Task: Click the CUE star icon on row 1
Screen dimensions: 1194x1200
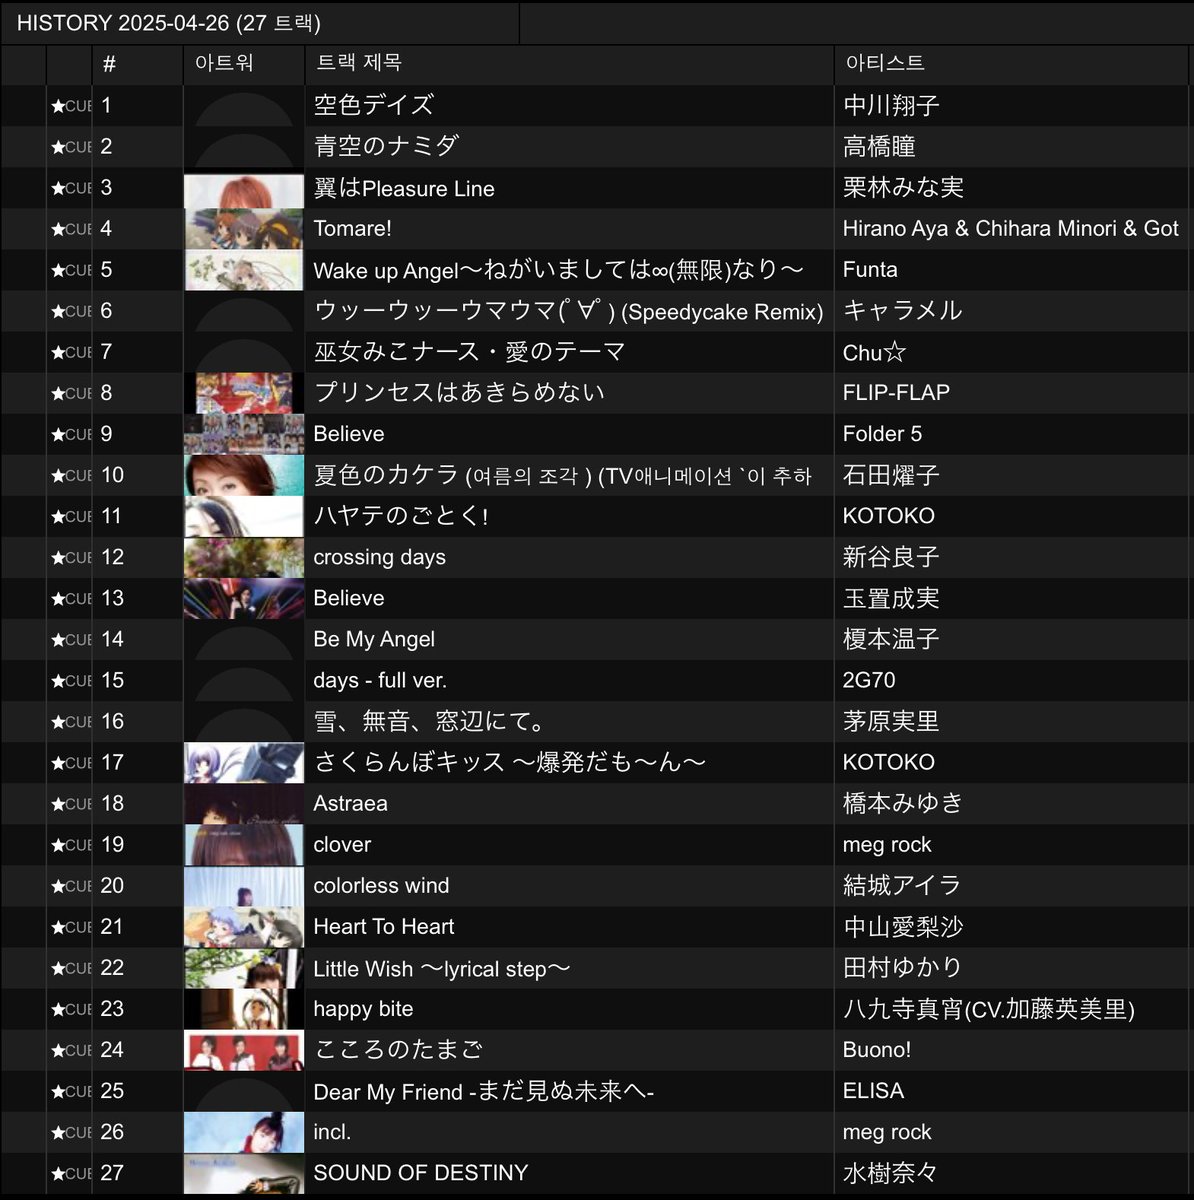Action: click(x=58, y=106)
